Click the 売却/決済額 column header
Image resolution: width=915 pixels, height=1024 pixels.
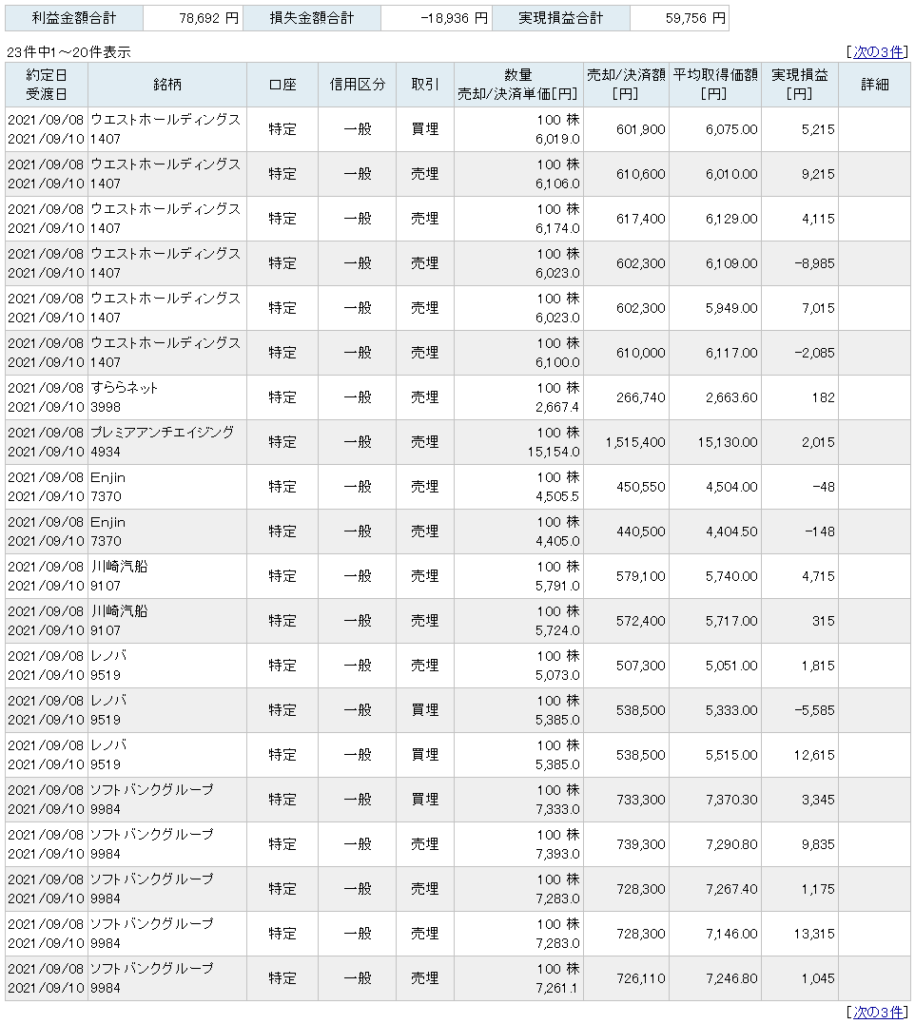(x=626, y=85)
